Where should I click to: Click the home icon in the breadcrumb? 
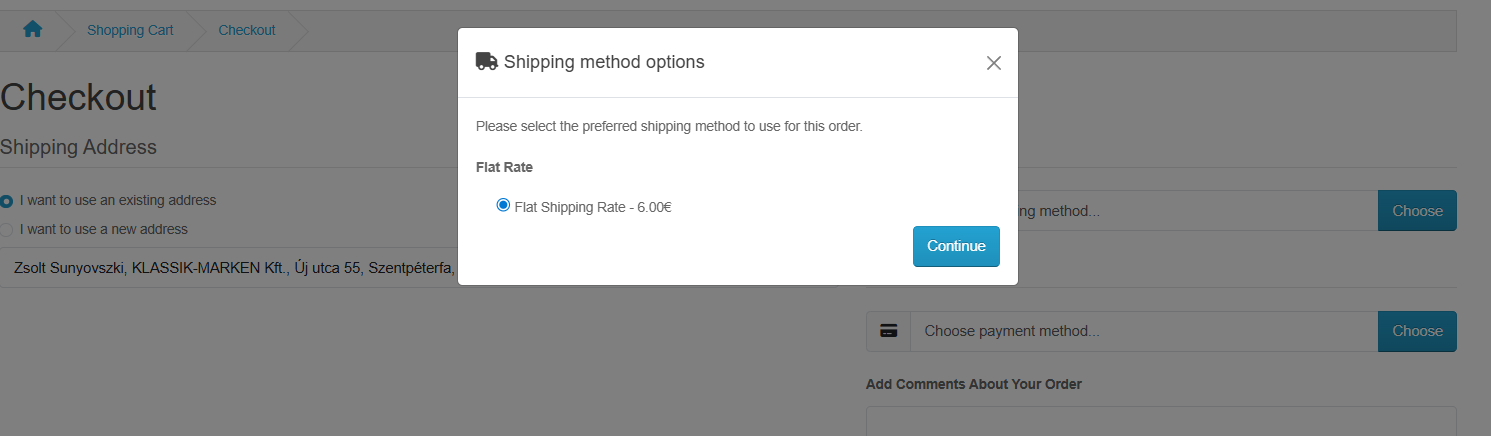32,30
